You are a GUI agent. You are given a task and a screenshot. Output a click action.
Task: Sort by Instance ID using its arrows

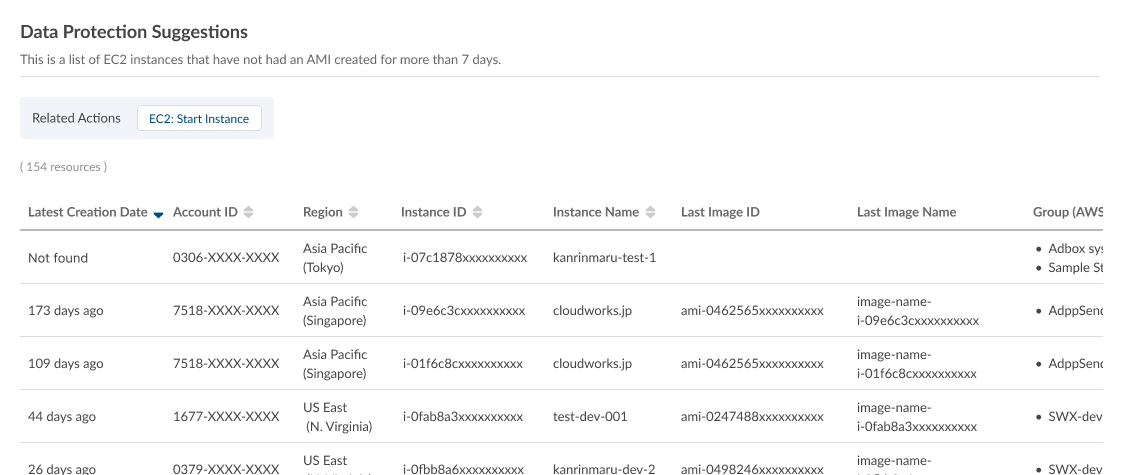point(478,212)
